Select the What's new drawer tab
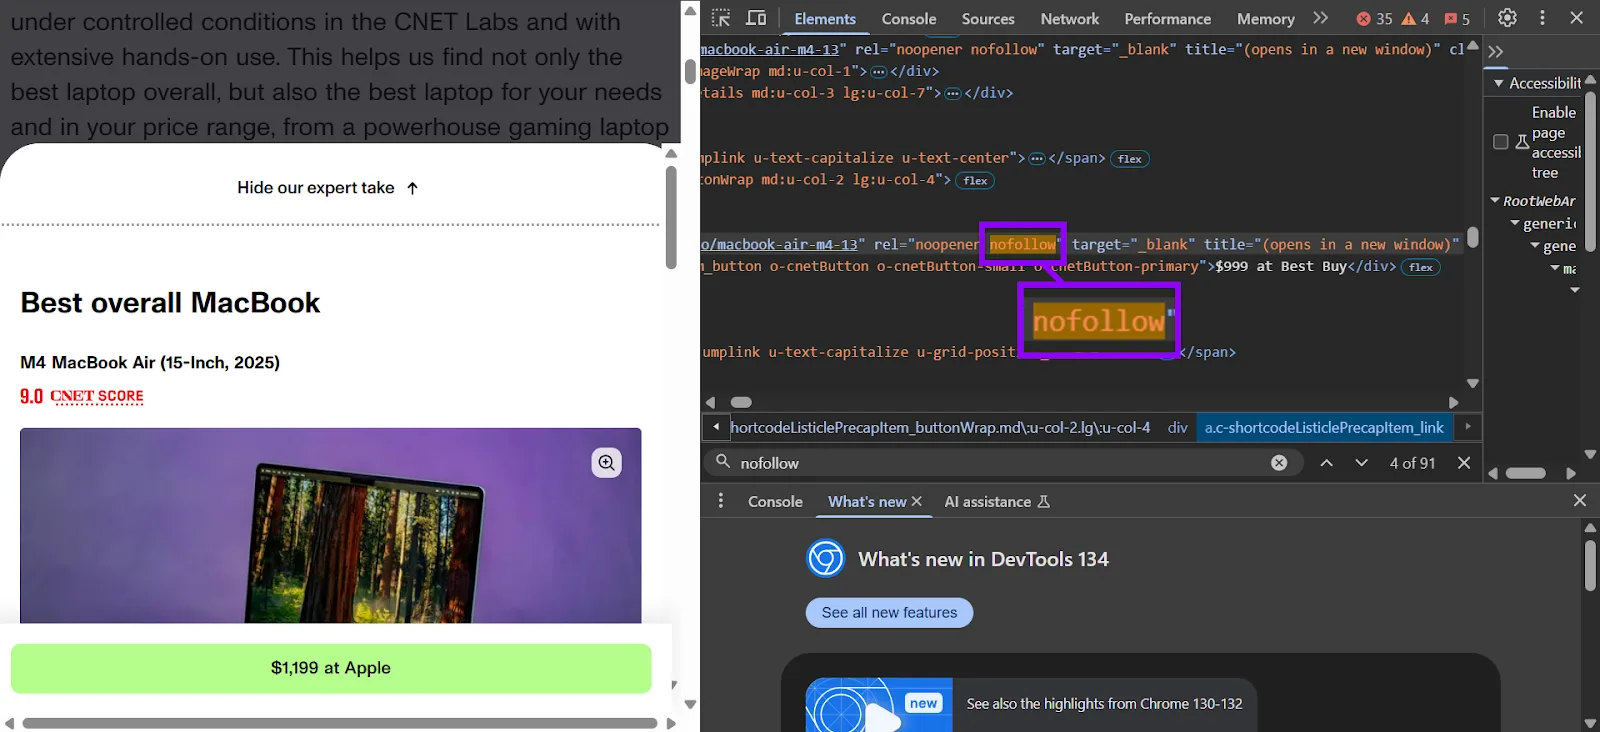The height and width of the screenshot is (732, 1600). (867, 501)
